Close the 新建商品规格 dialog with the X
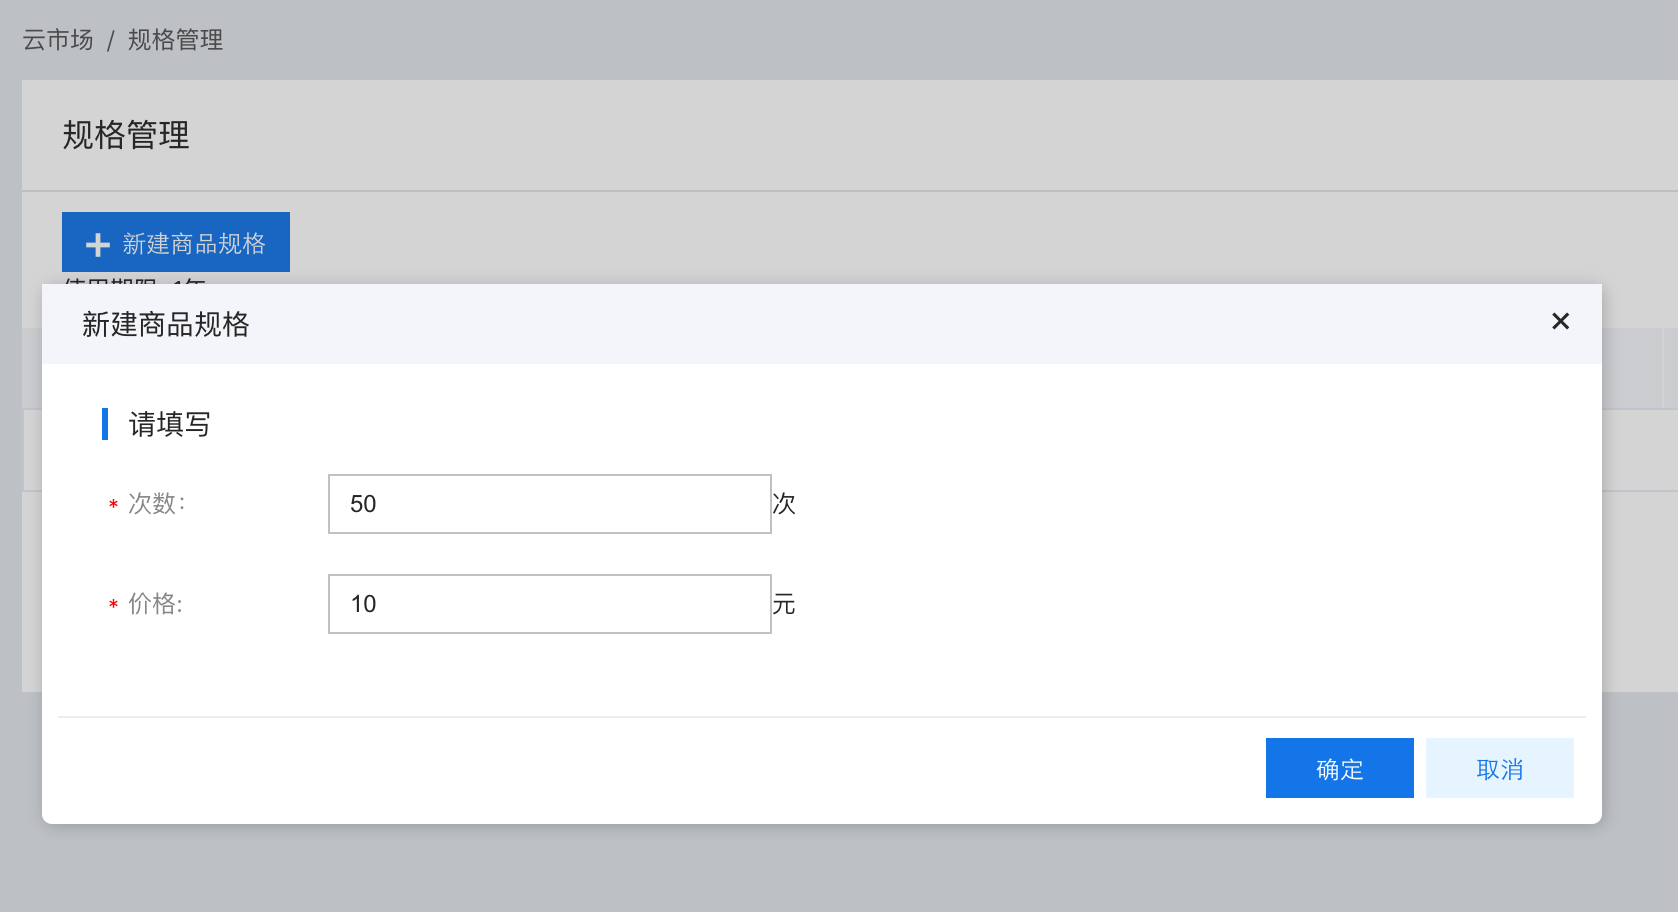This screenshot has height=912, width=1678. pyautogui.click(x=1560, y=321)
